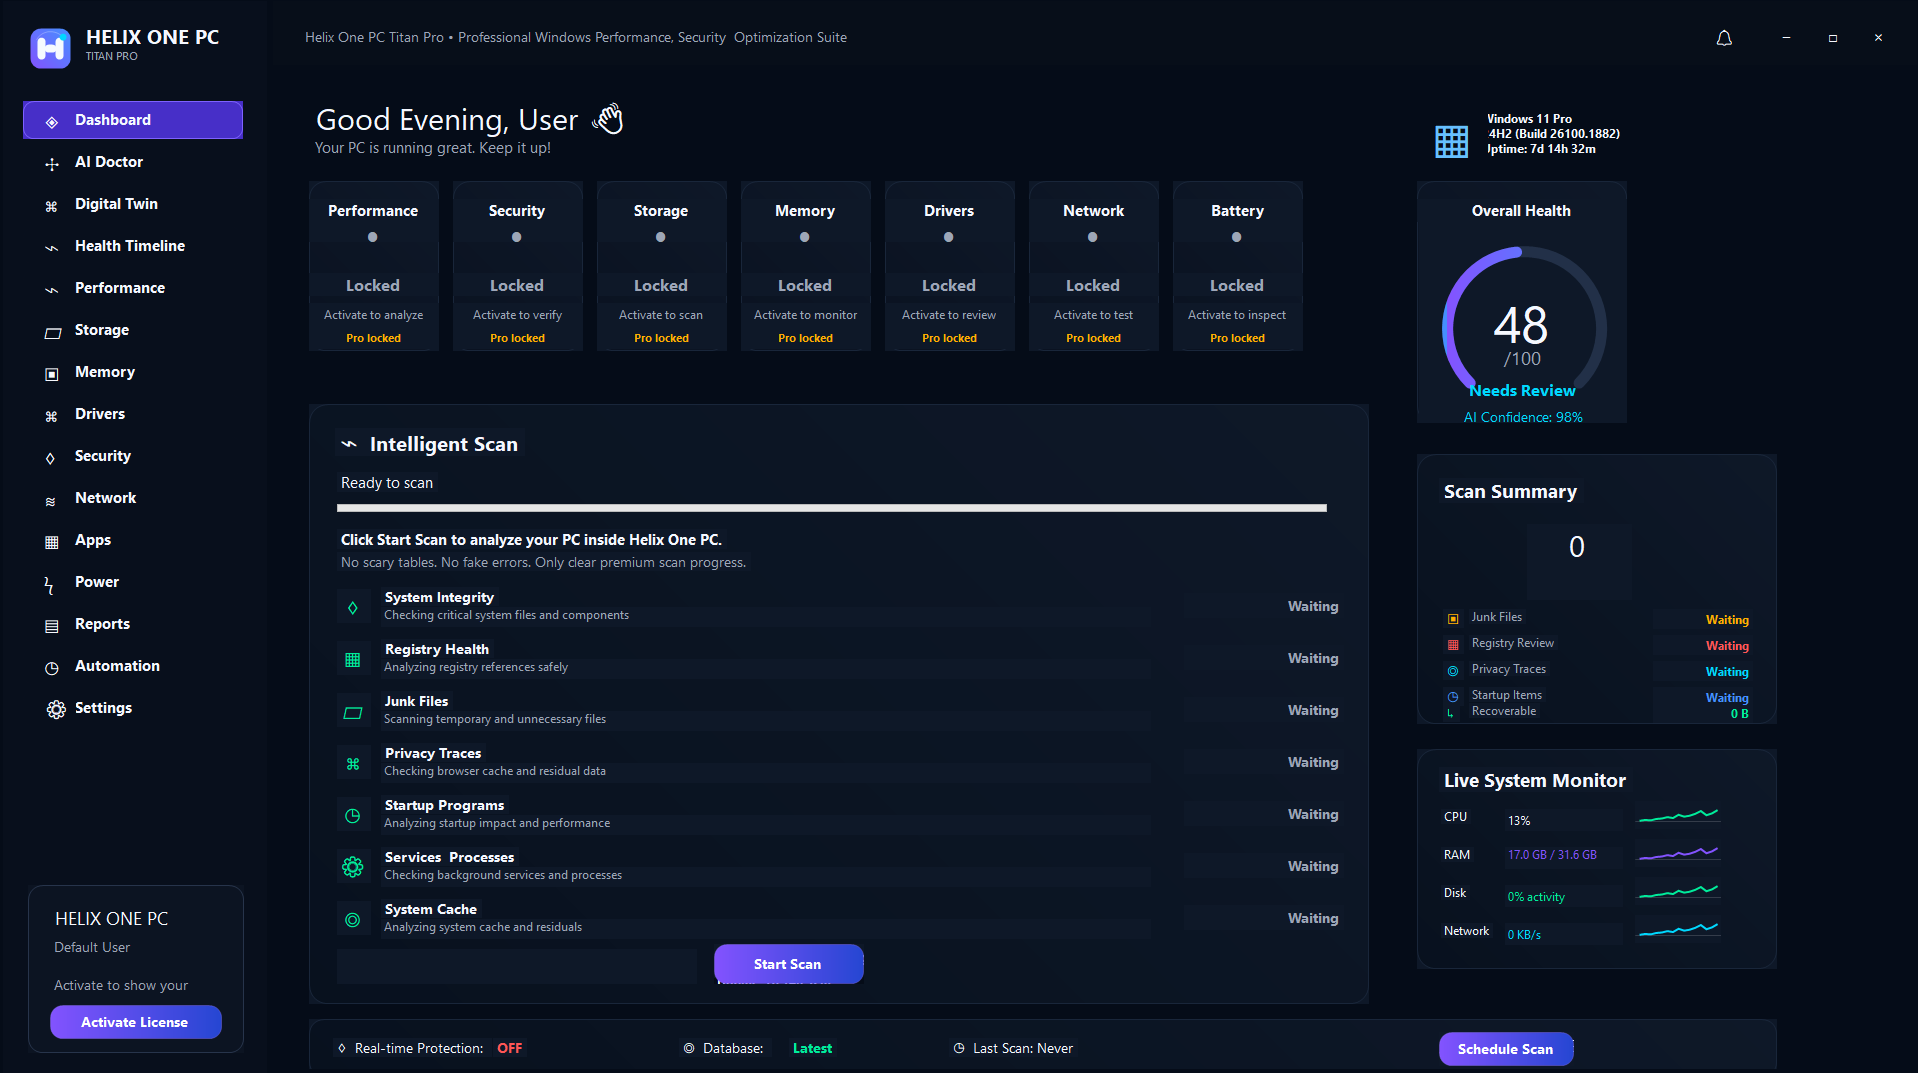1918x1073 pixels.
Task: Click the Privacy Traces icon in Scan Summary
Action: [x=1453, y=670]
